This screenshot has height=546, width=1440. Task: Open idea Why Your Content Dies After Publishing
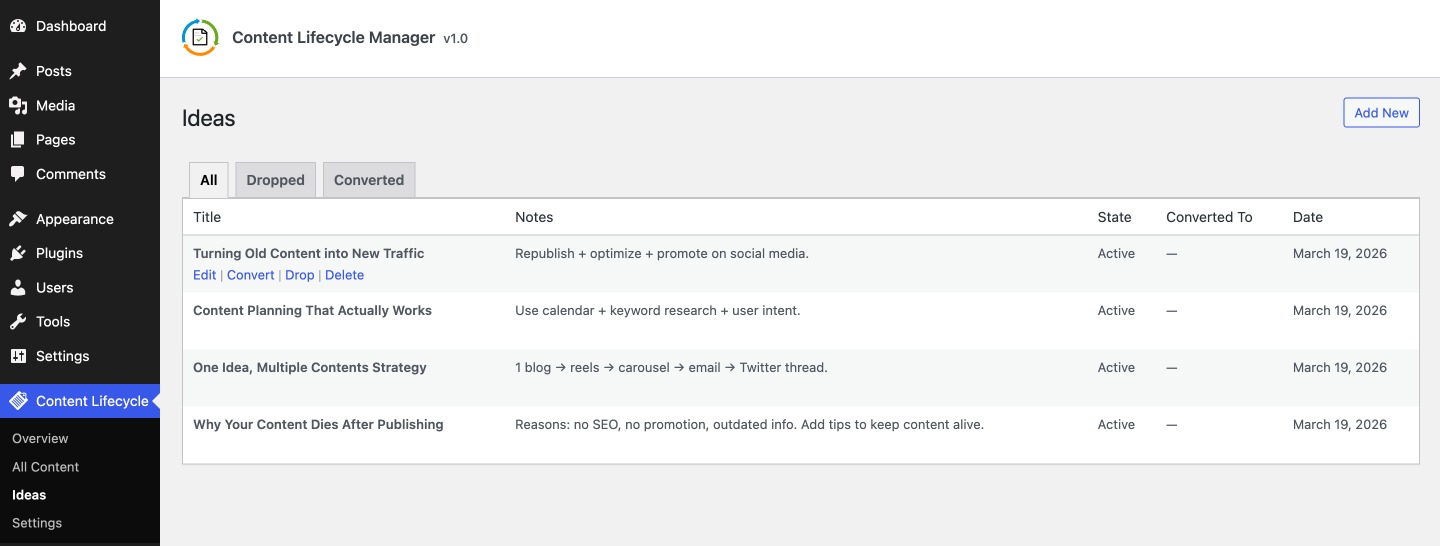[x=318, y=424]
